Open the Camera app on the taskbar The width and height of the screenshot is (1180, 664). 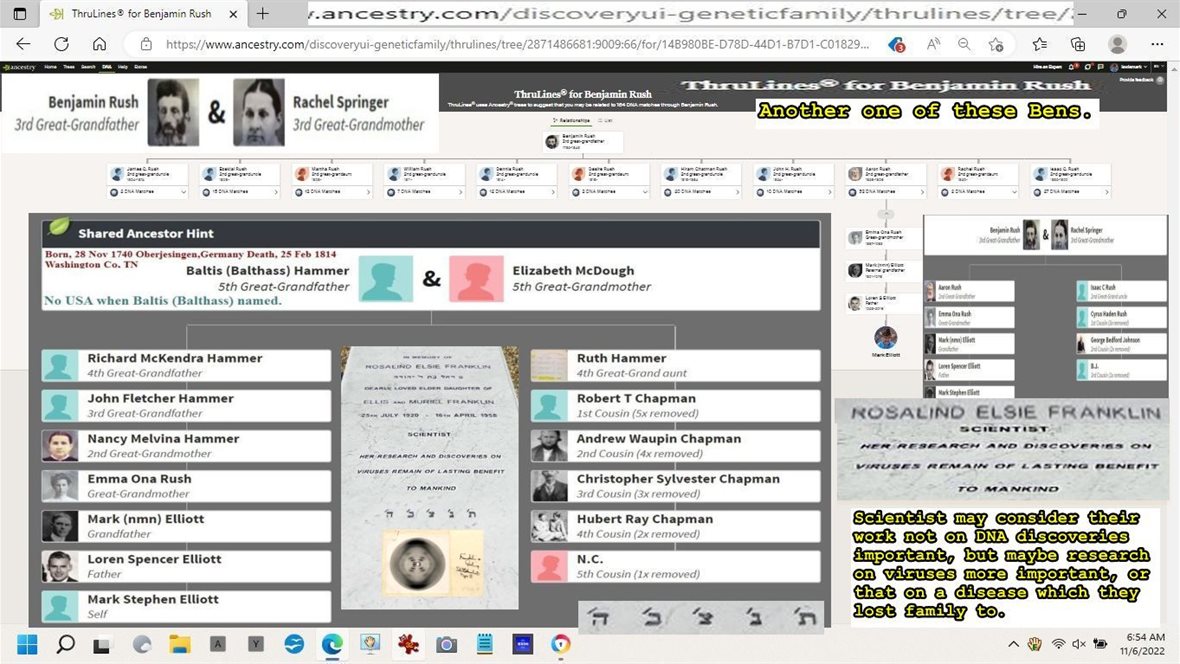click(445, 644)
